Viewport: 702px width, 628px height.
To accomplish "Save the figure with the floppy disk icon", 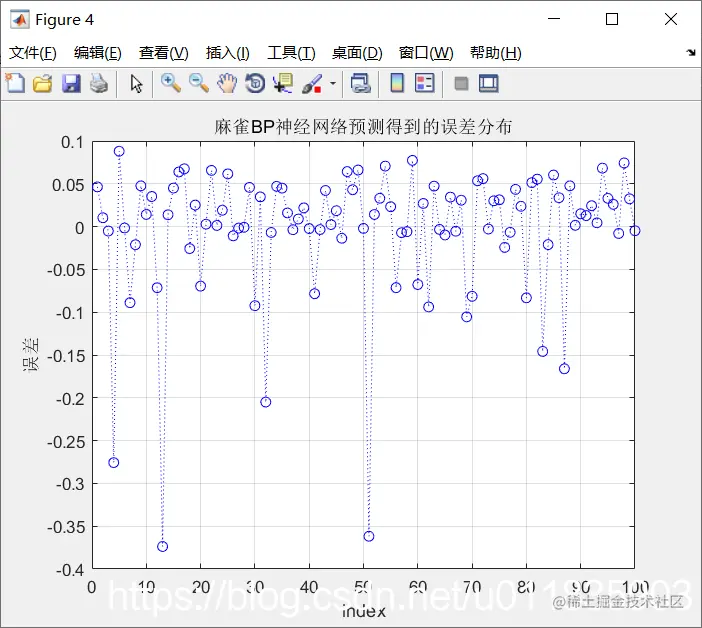I will click(71, 84).
